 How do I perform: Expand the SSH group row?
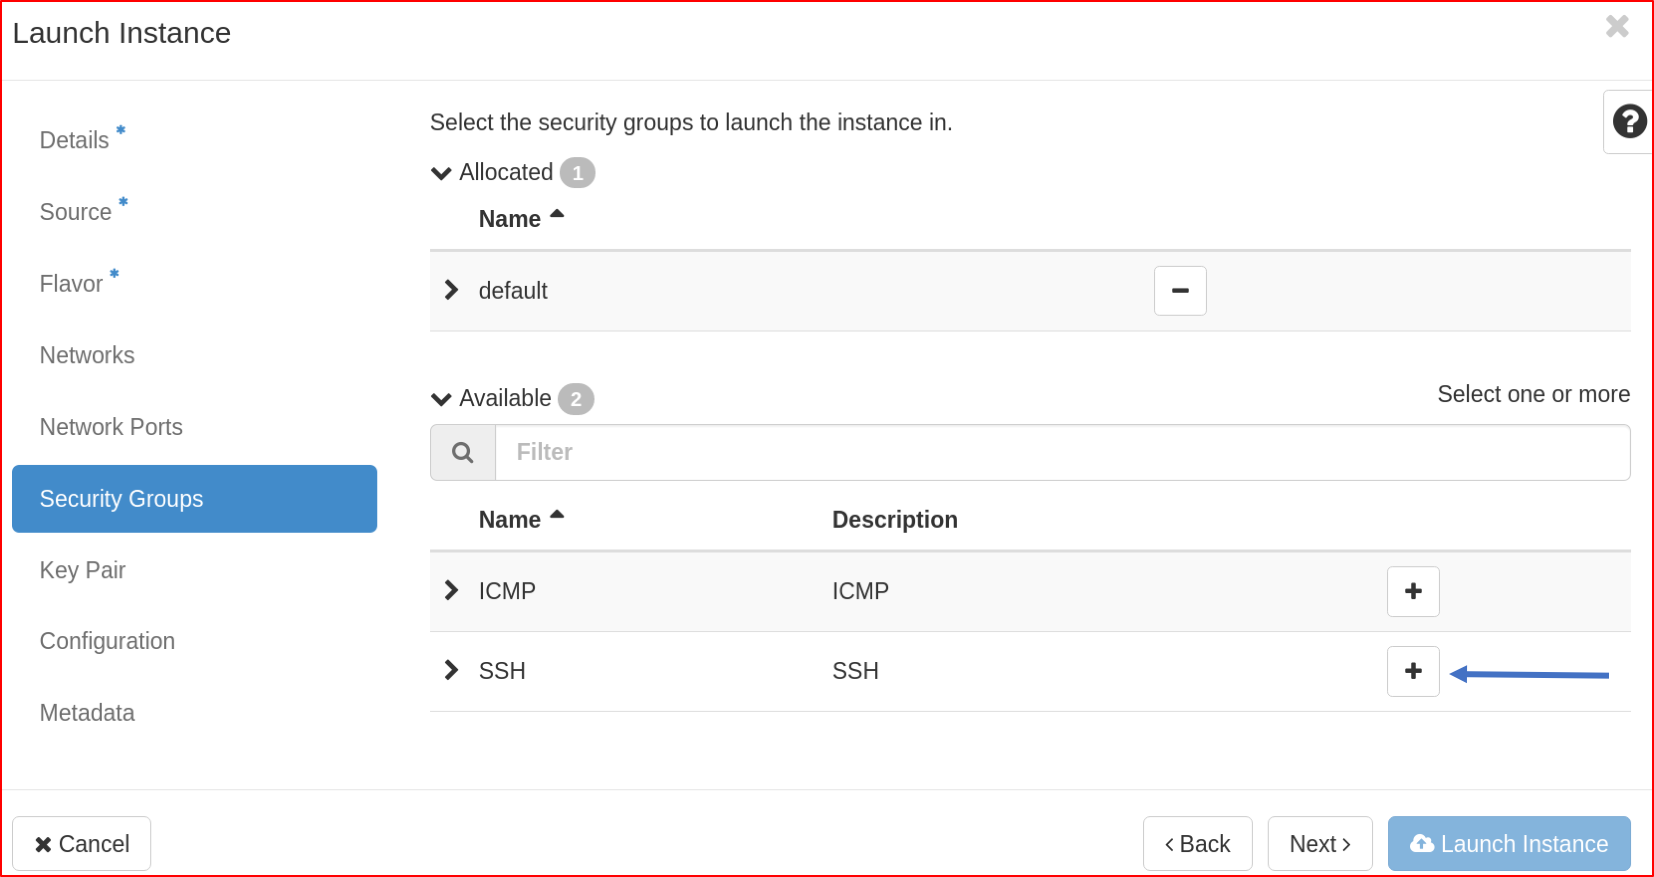pos(452,670)
